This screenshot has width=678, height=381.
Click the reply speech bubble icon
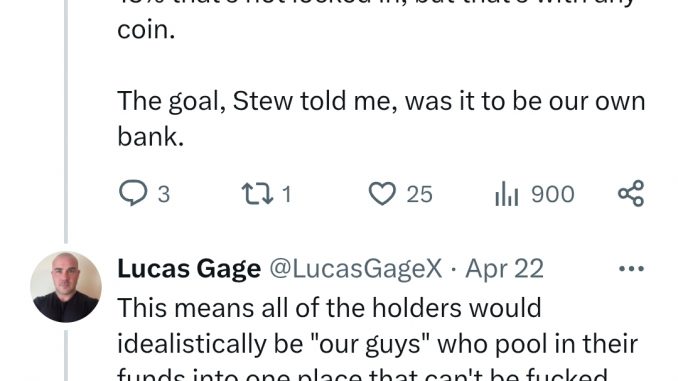point(133,193)
